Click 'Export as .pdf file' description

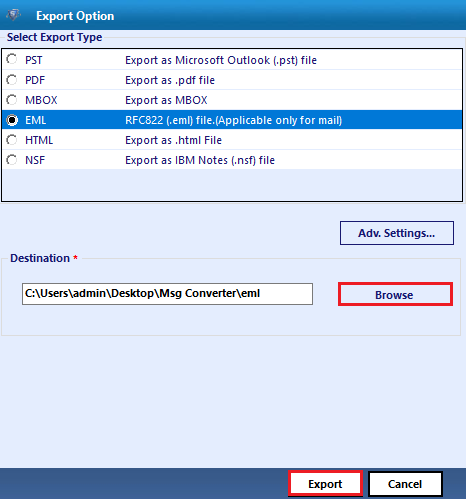[x=170, y=80]
